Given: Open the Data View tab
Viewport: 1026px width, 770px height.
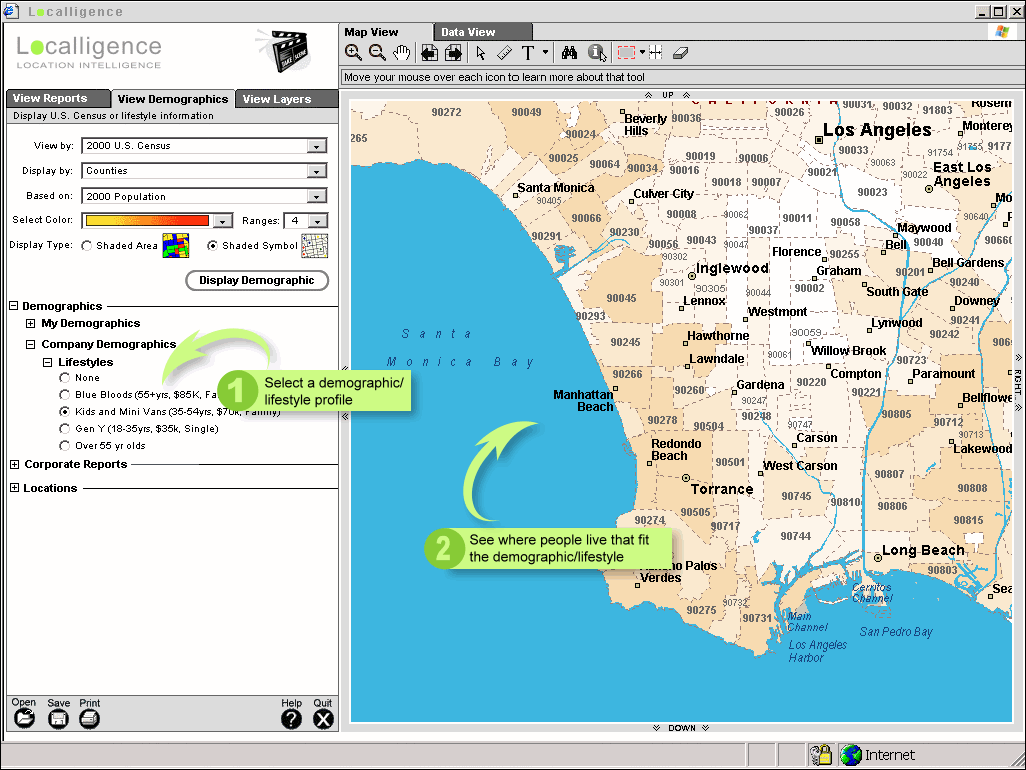Looking at the screenshot, I should click(x=483, y=32).
